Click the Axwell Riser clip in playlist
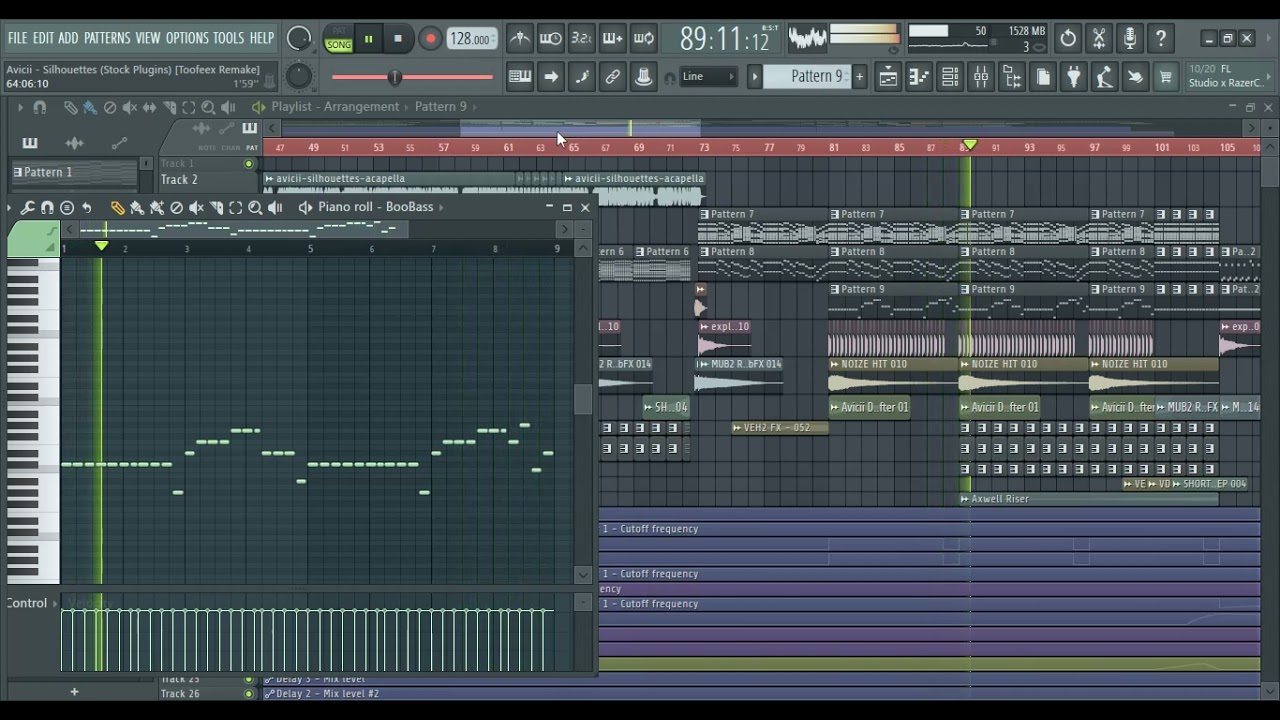Screen dimensions: 1280x720 click(1088, 499)
